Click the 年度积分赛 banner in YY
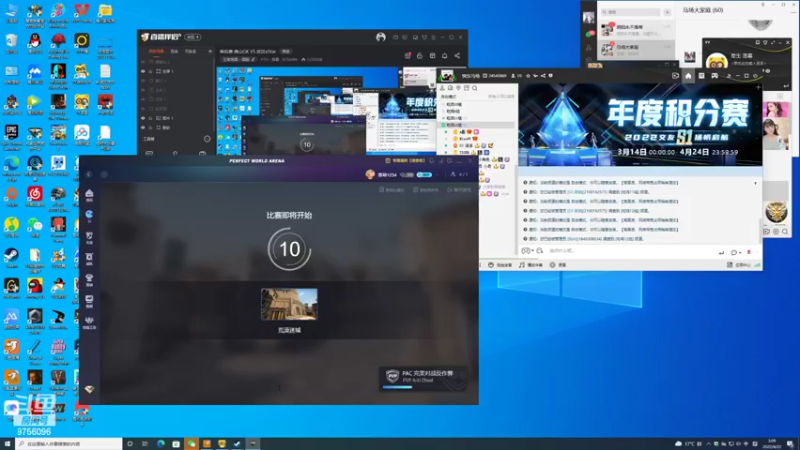 tap(640, 124)
